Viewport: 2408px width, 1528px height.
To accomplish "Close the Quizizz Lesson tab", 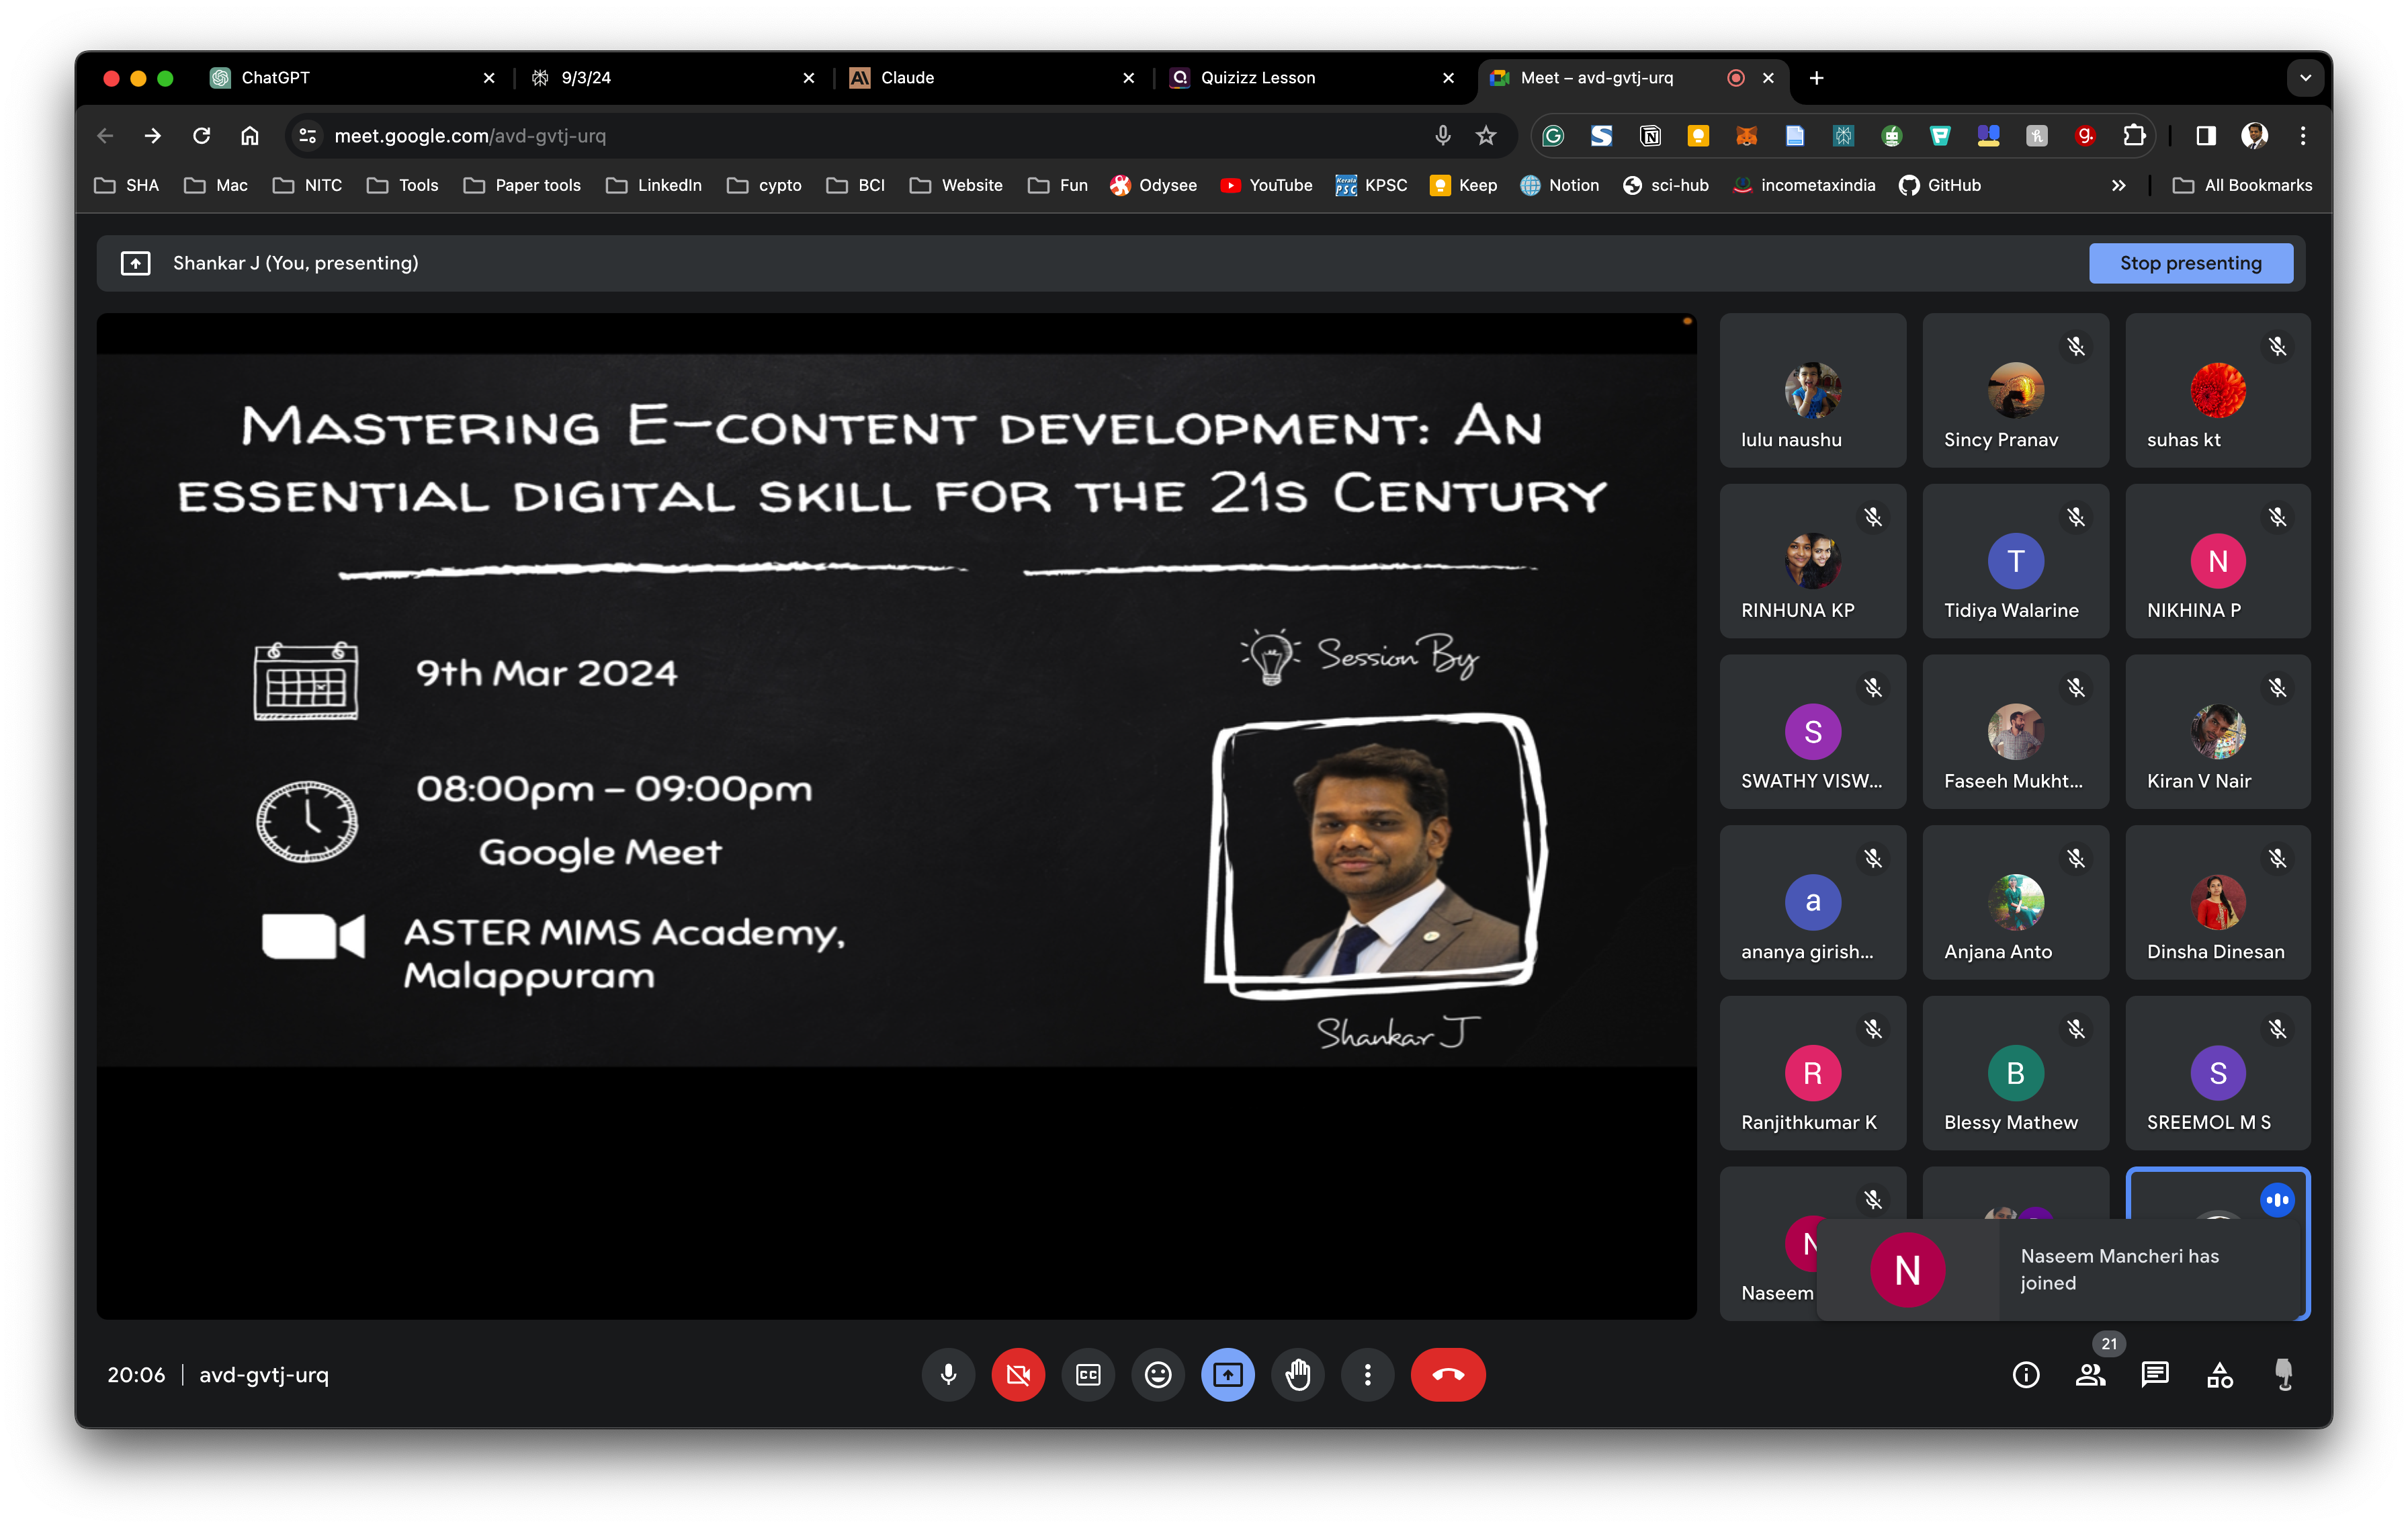I will pyautogui.click(x=1448, y=78).
